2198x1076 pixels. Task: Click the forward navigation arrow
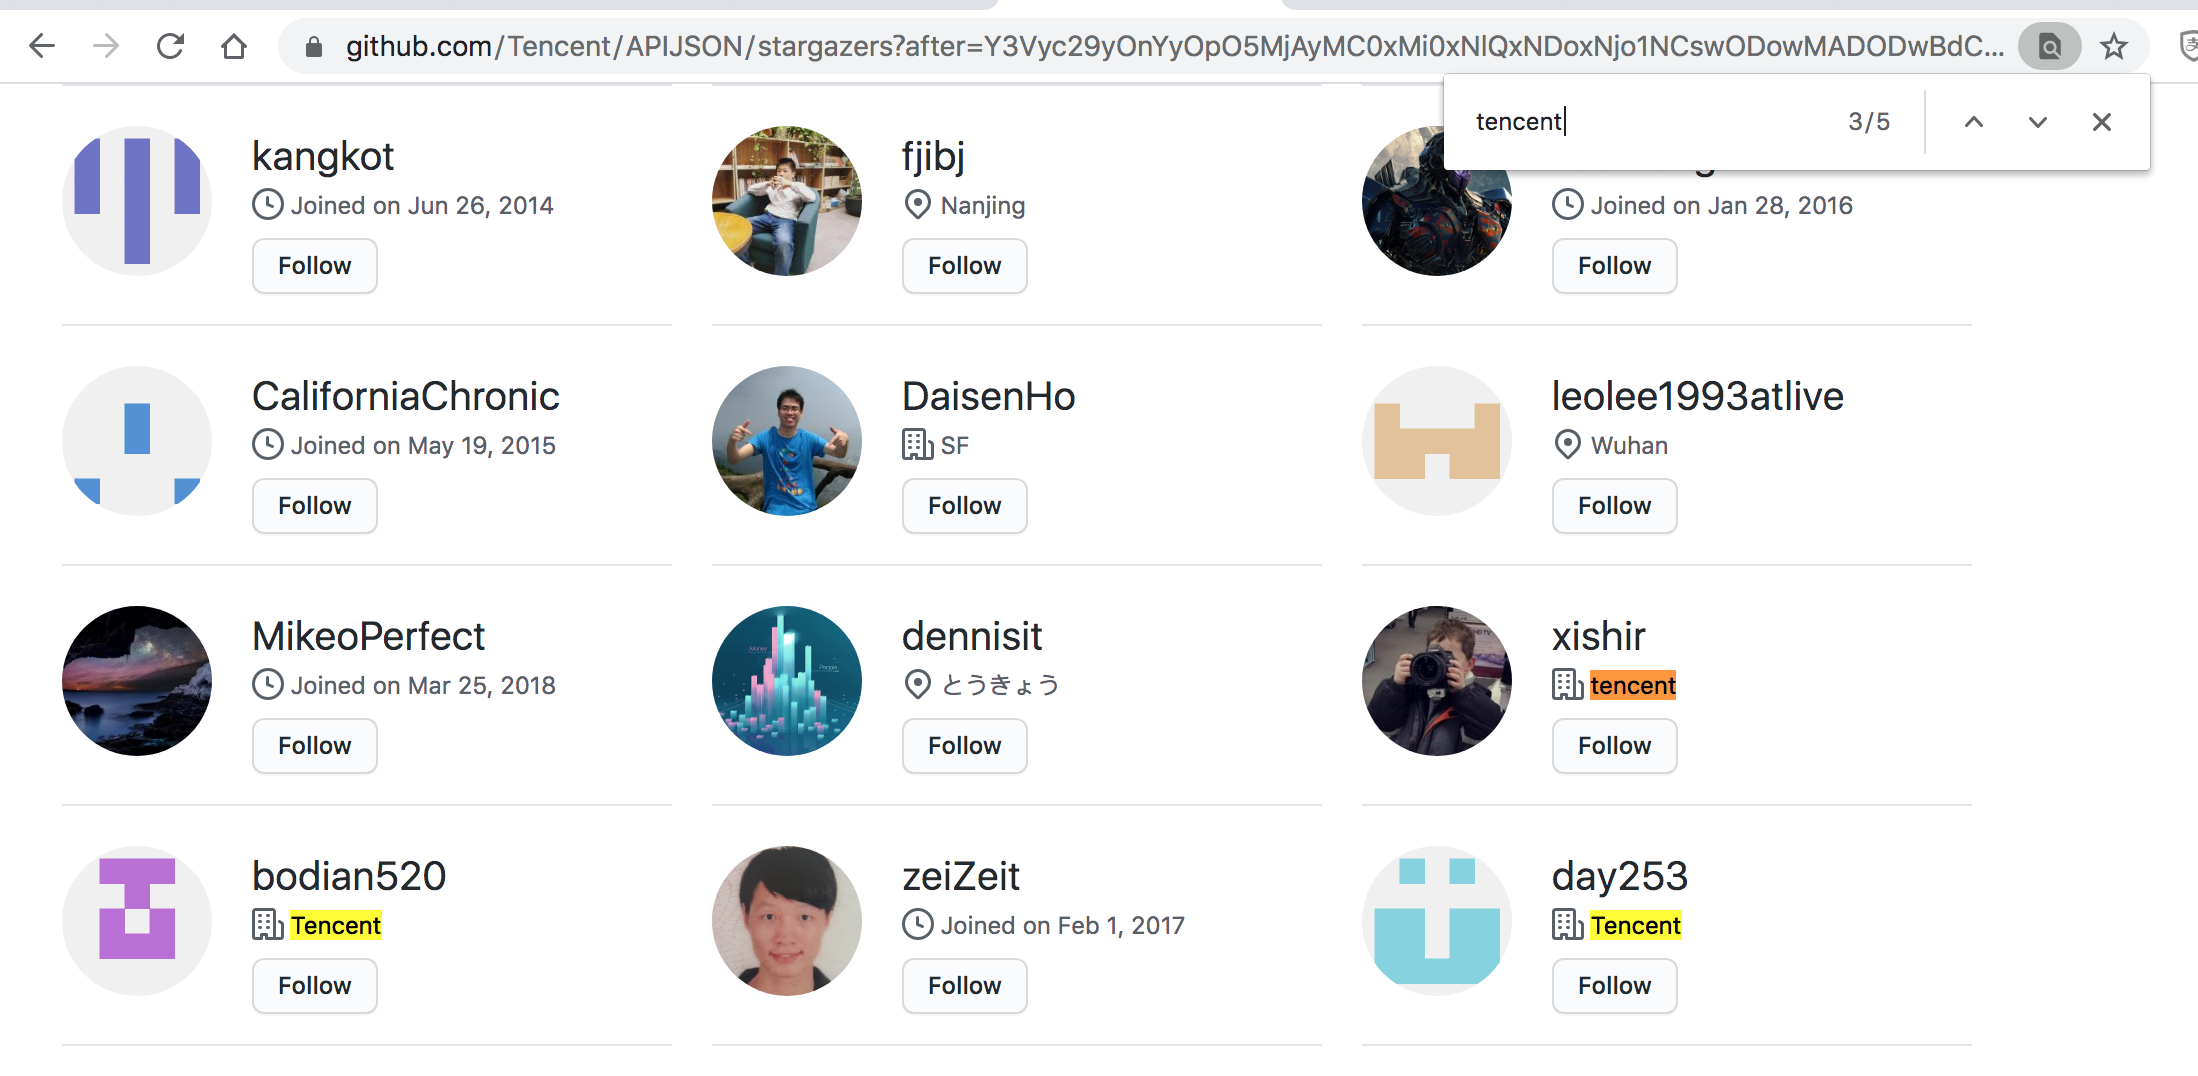(105, 45)
